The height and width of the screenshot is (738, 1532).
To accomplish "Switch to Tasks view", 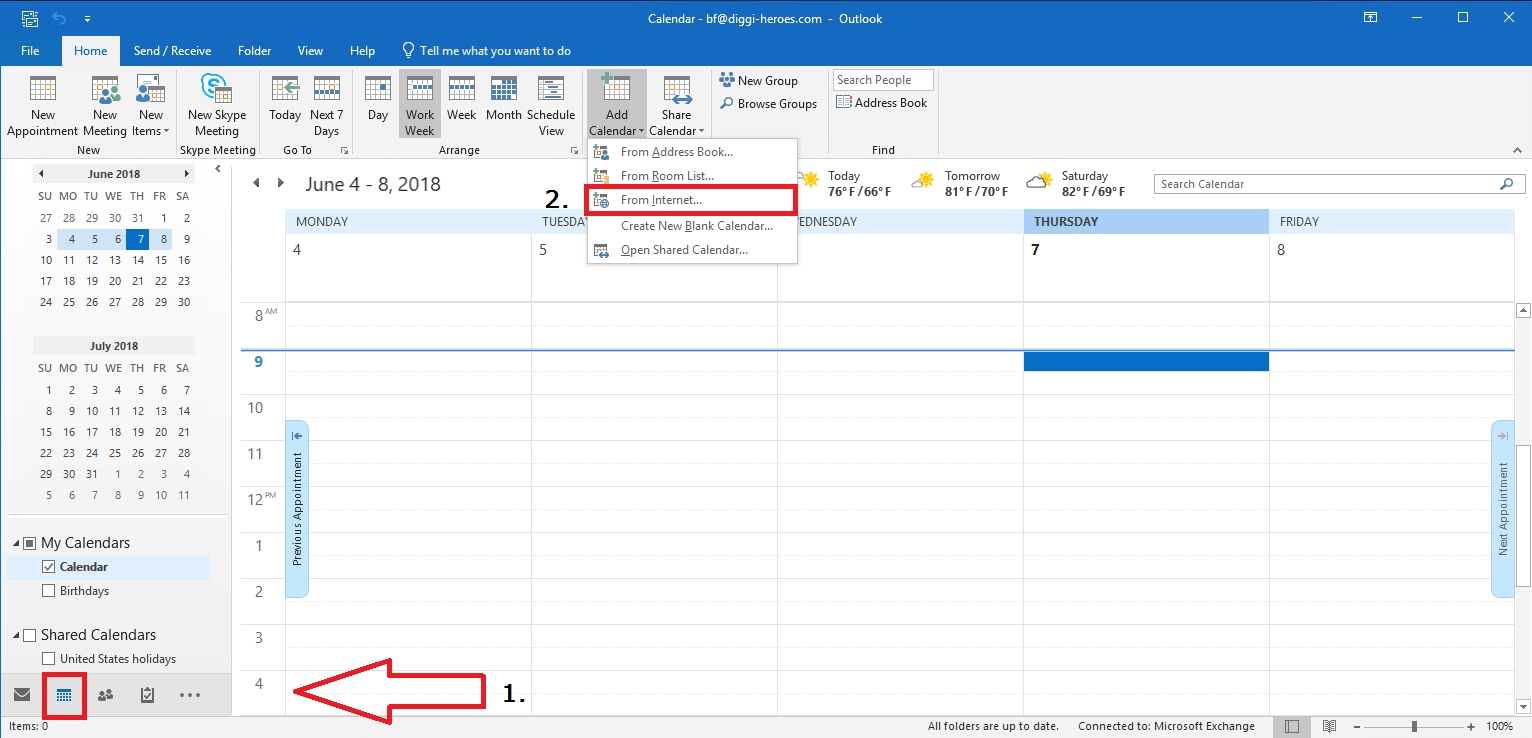I will [147, 695].
